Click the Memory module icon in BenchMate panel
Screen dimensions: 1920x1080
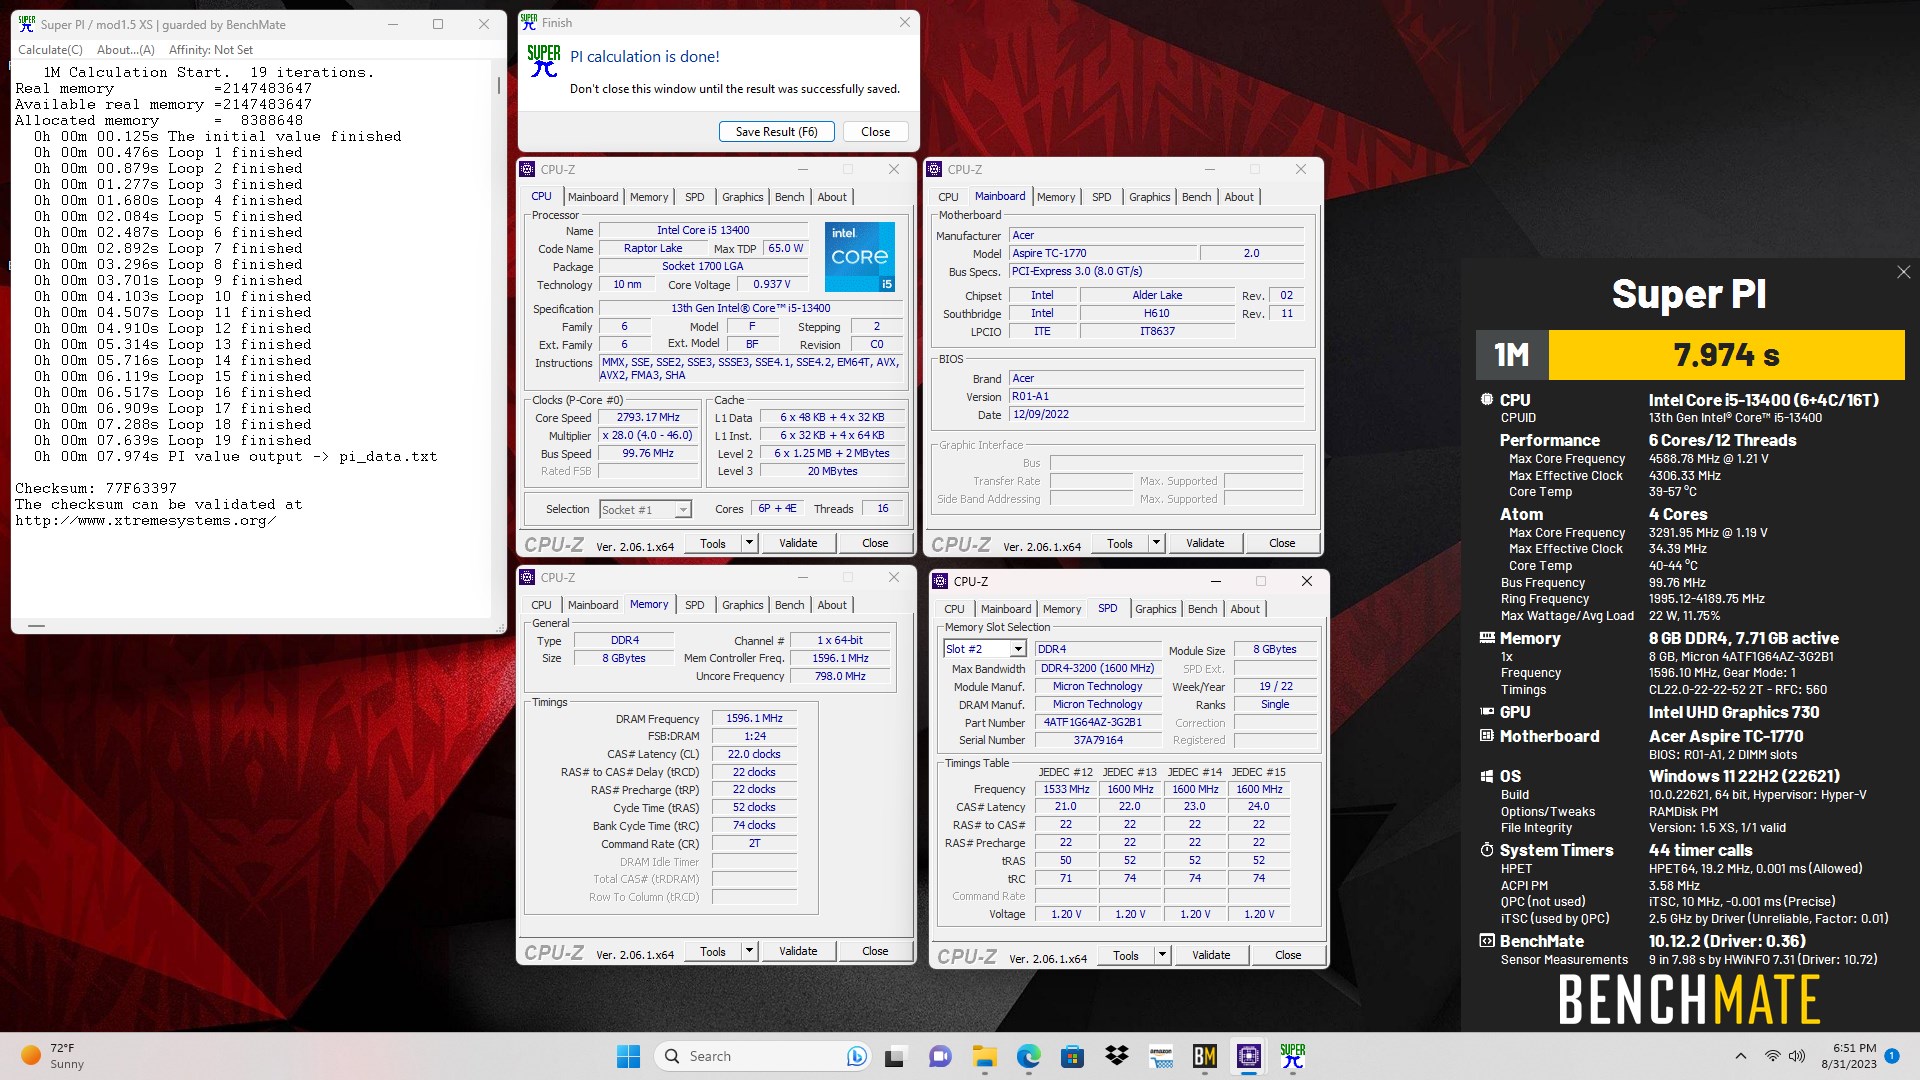click(x=1487, y=637)
